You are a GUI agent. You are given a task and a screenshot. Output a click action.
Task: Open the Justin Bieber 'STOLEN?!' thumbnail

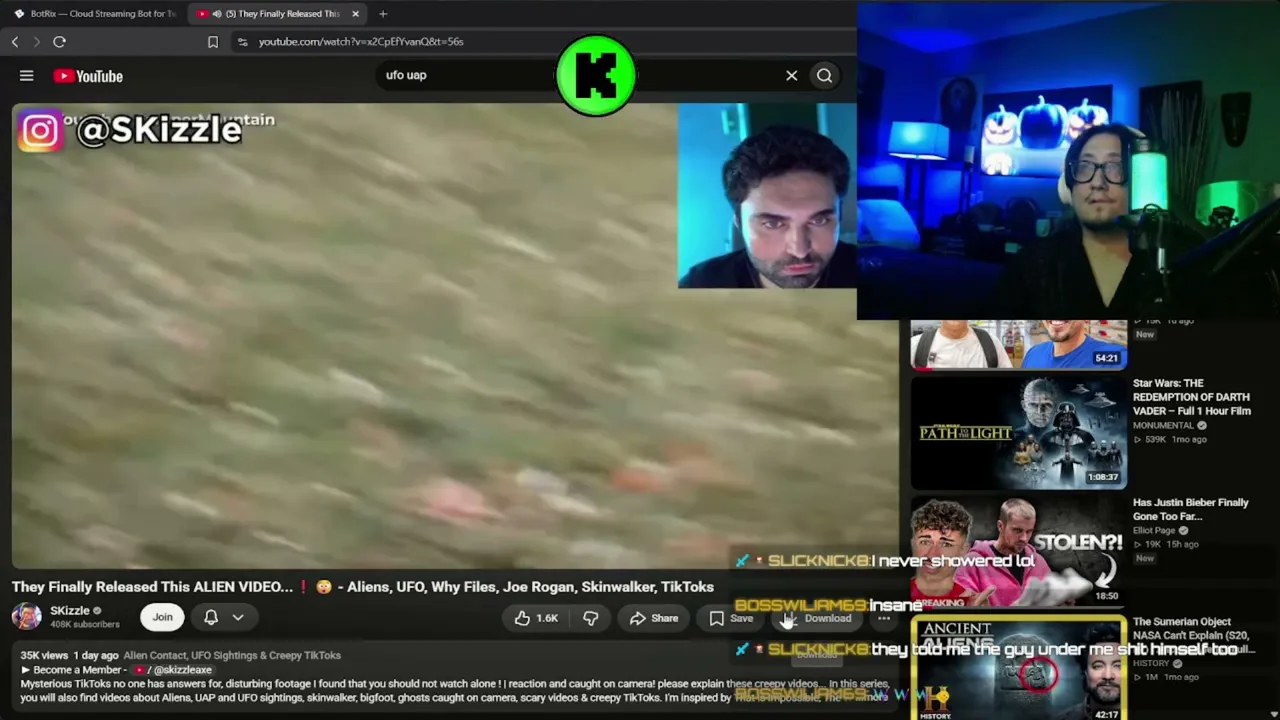[x=1018, y=551]
